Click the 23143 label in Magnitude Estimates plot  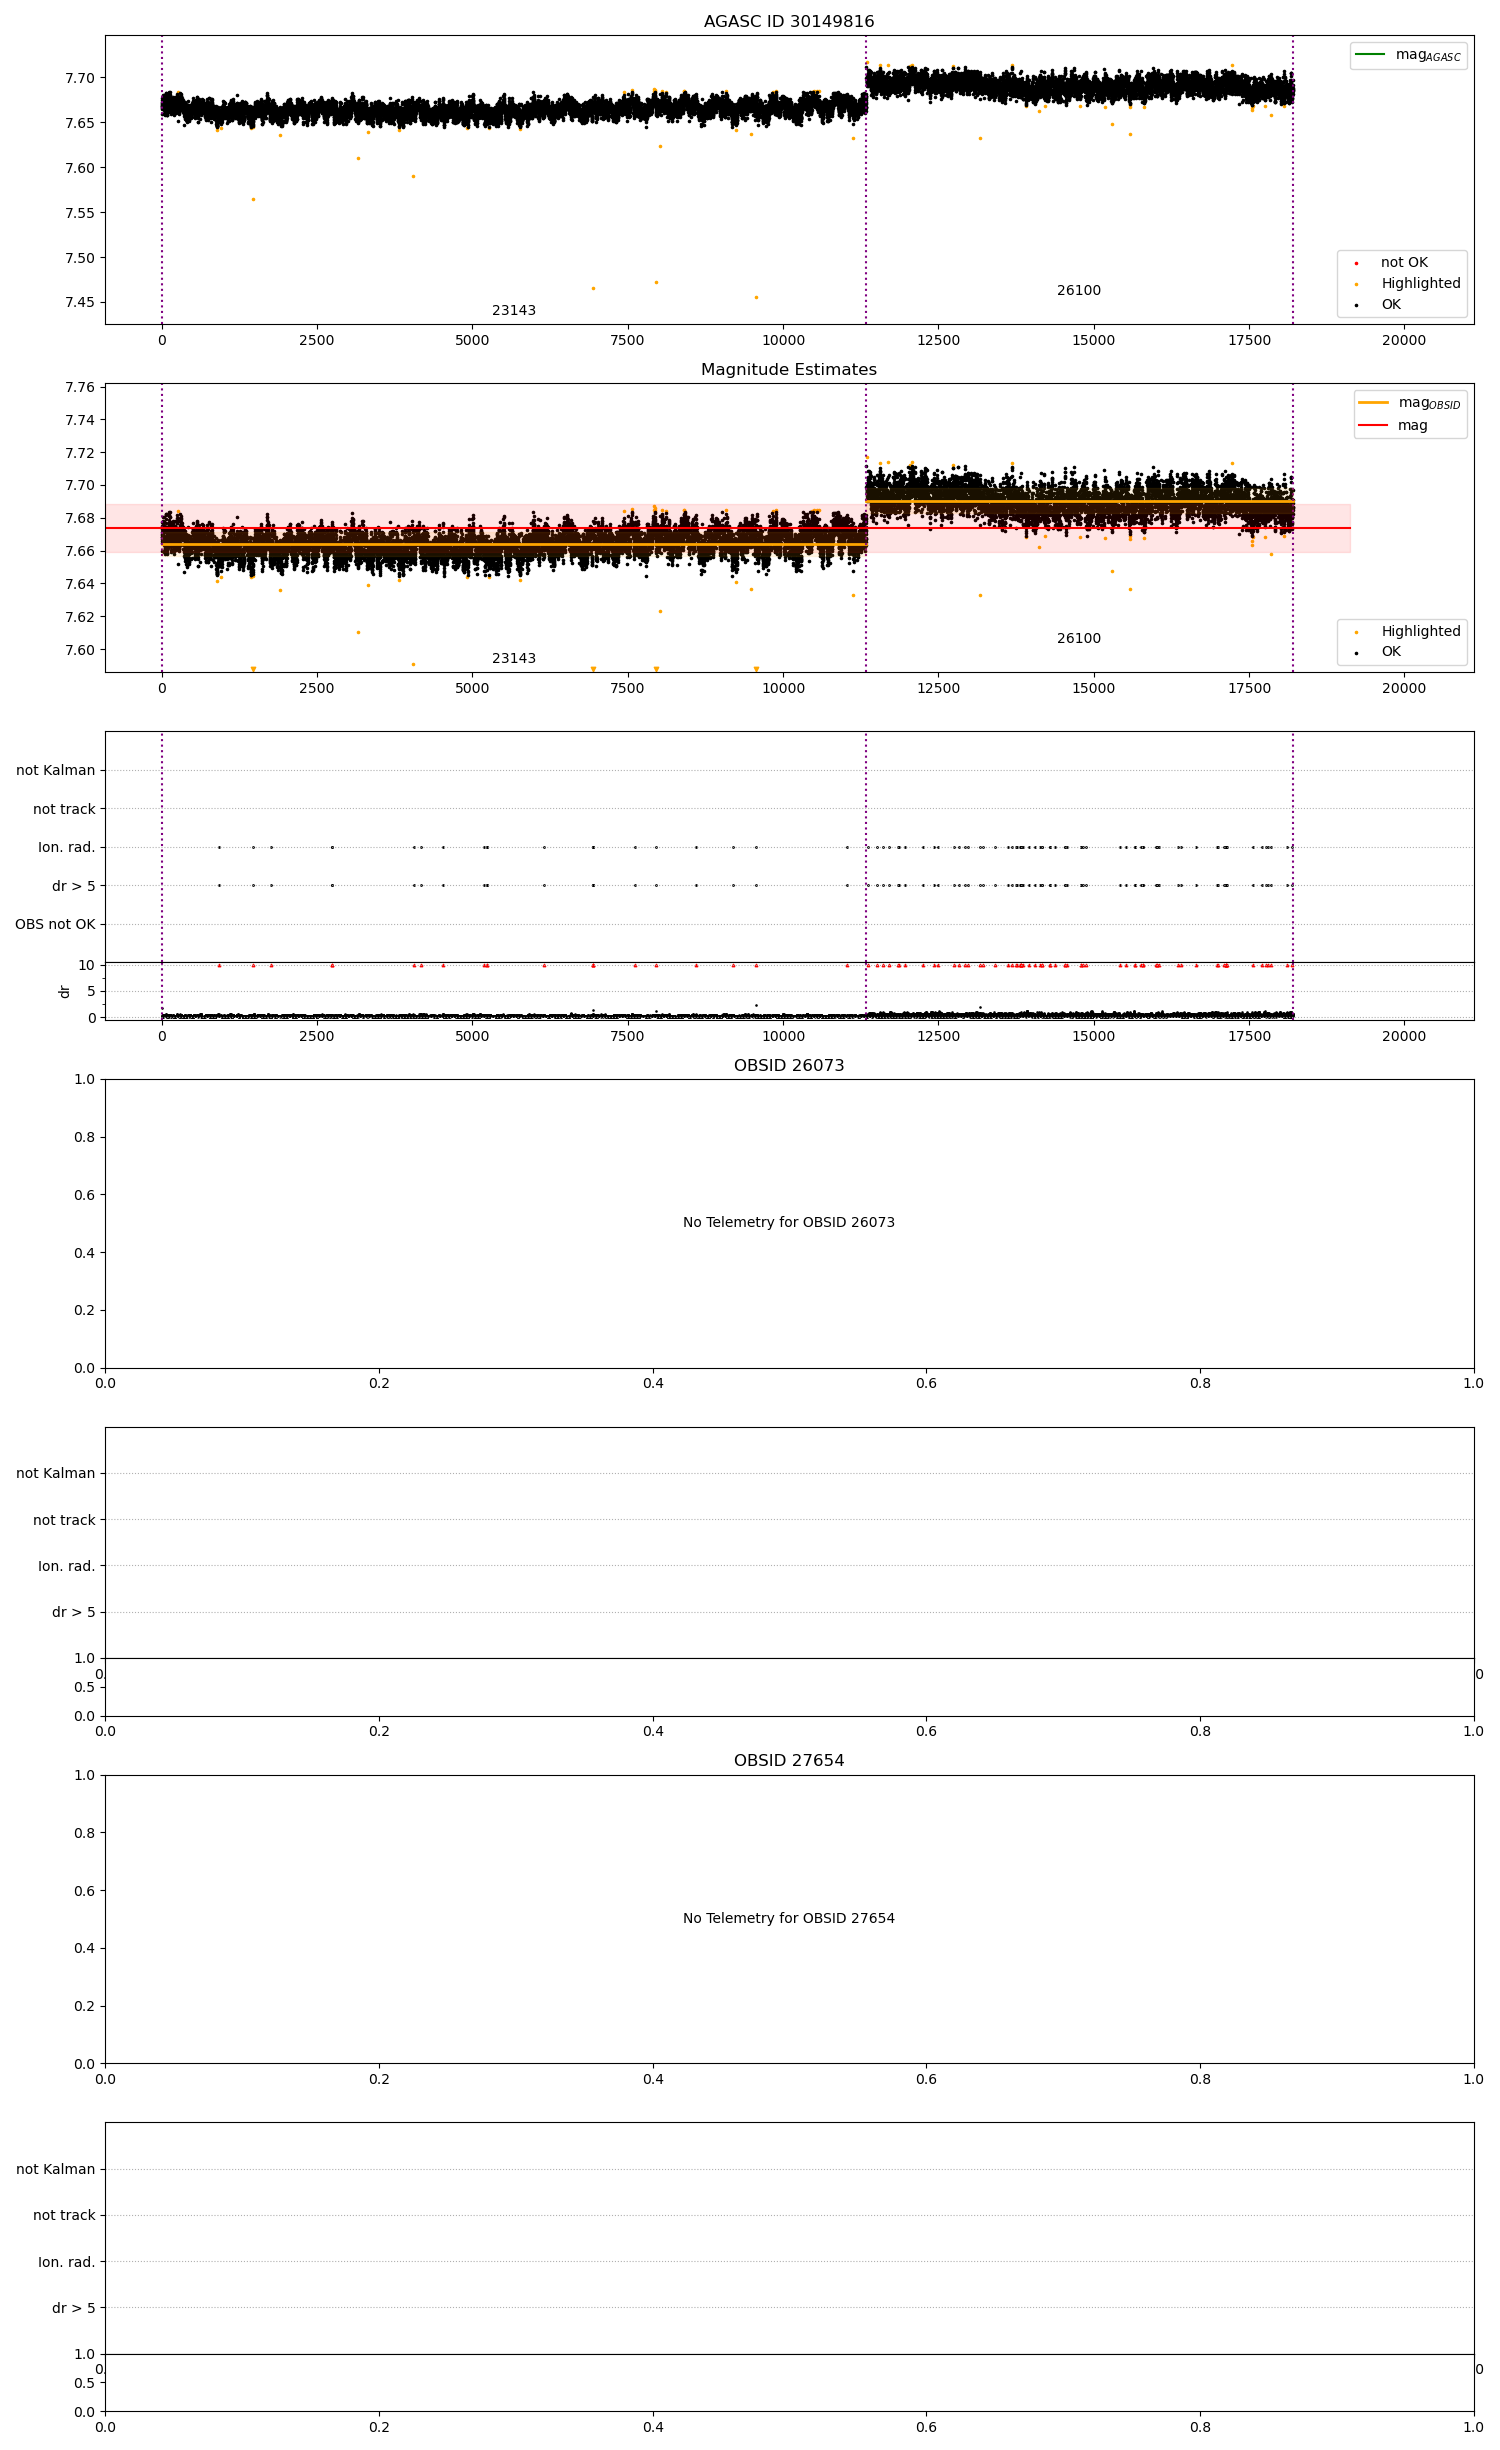click(513, 658)
